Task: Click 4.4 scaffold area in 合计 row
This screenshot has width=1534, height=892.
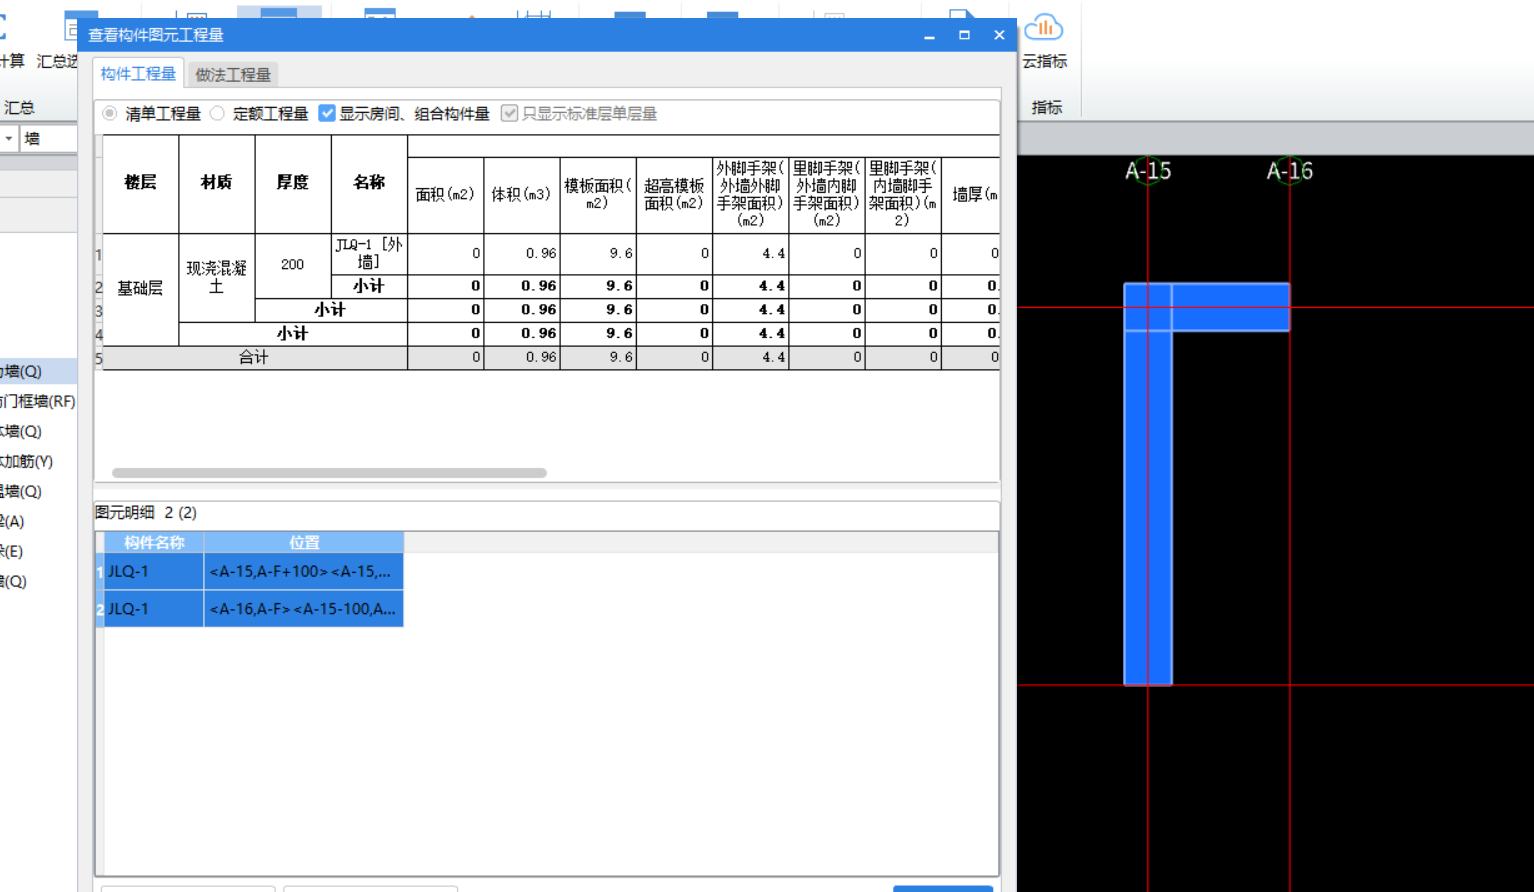Action: coord(751,357)
